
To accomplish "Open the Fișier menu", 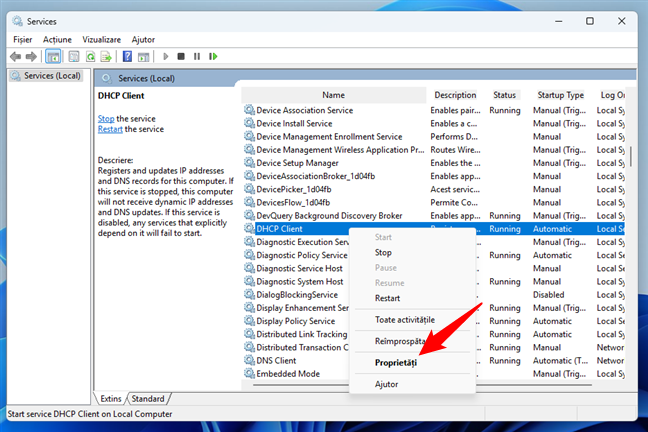I will click(22, 39).
